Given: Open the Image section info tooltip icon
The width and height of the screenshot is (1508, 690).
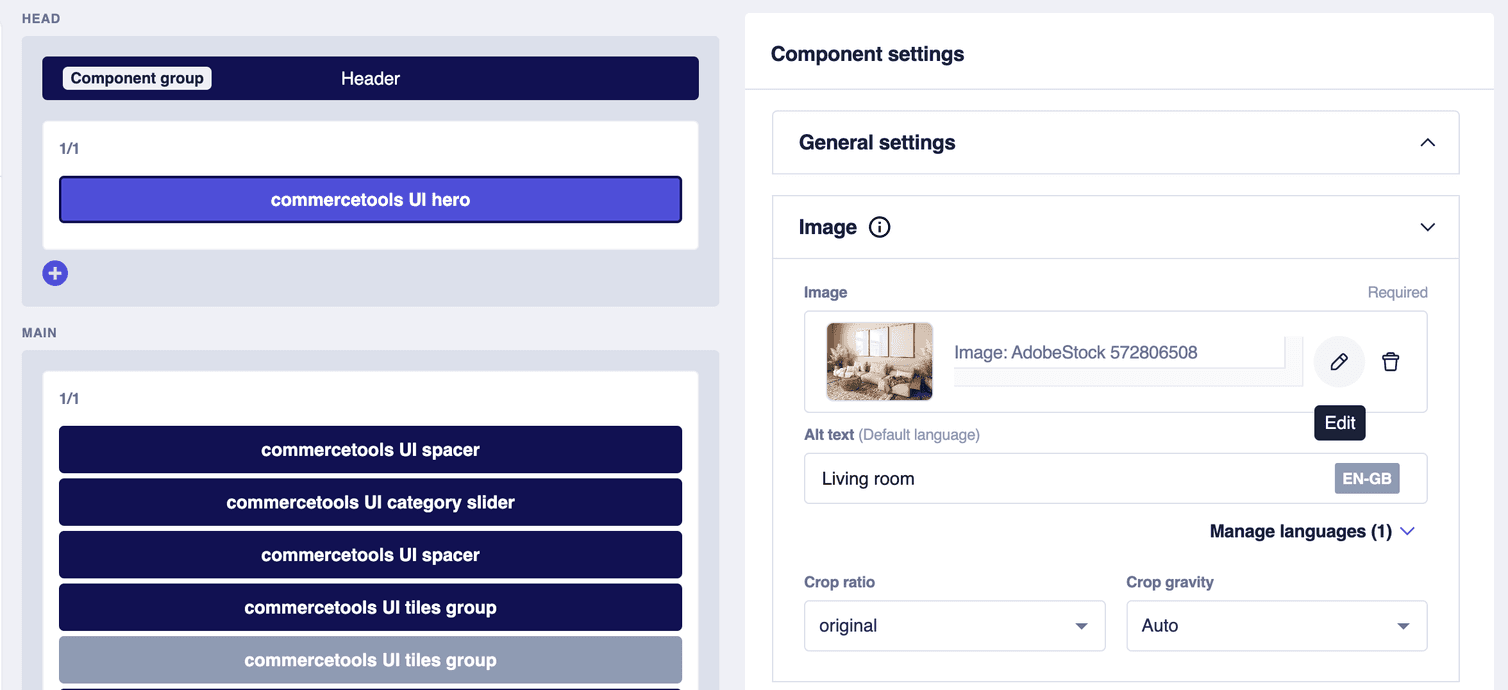Looking at the screenshot, I should tap(879, 227).
